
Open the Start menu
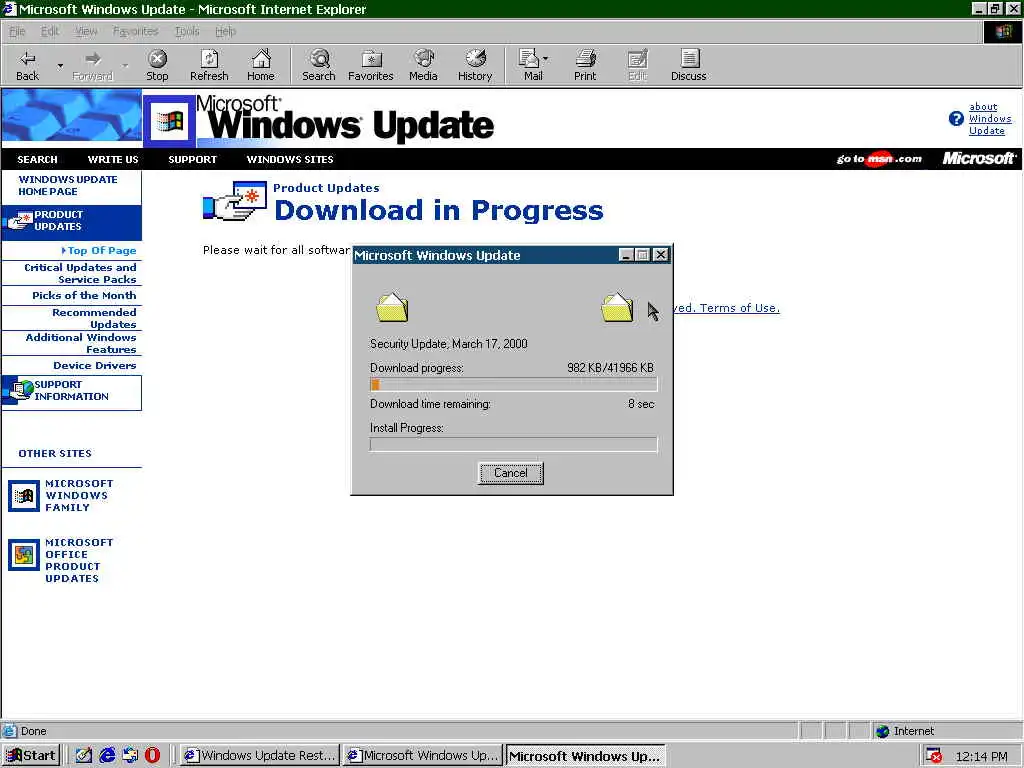(31, 756)
